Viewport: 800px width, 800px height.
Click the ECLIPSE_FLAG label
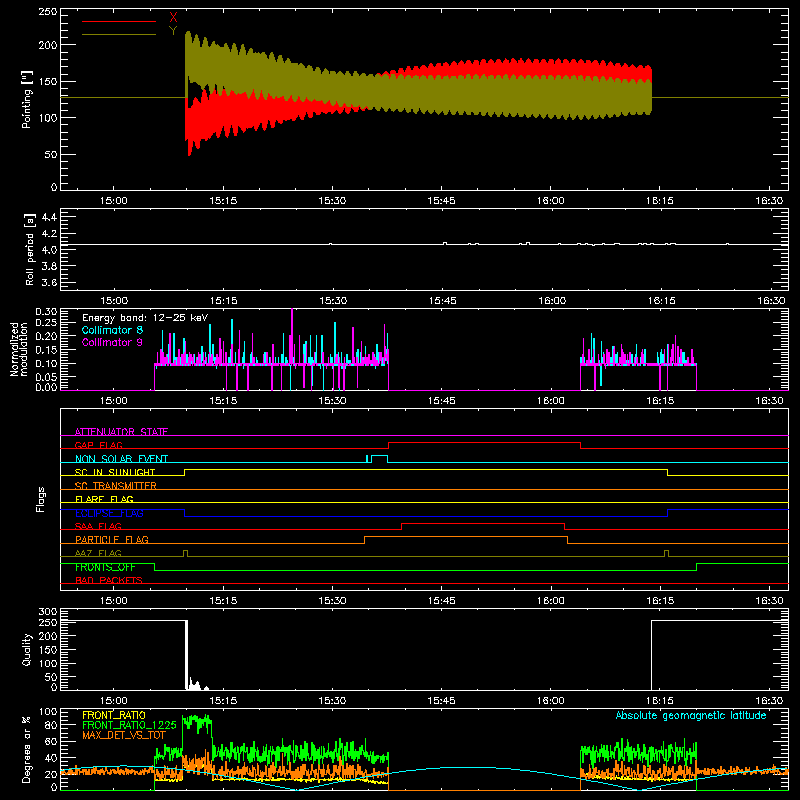coord(109,513)
